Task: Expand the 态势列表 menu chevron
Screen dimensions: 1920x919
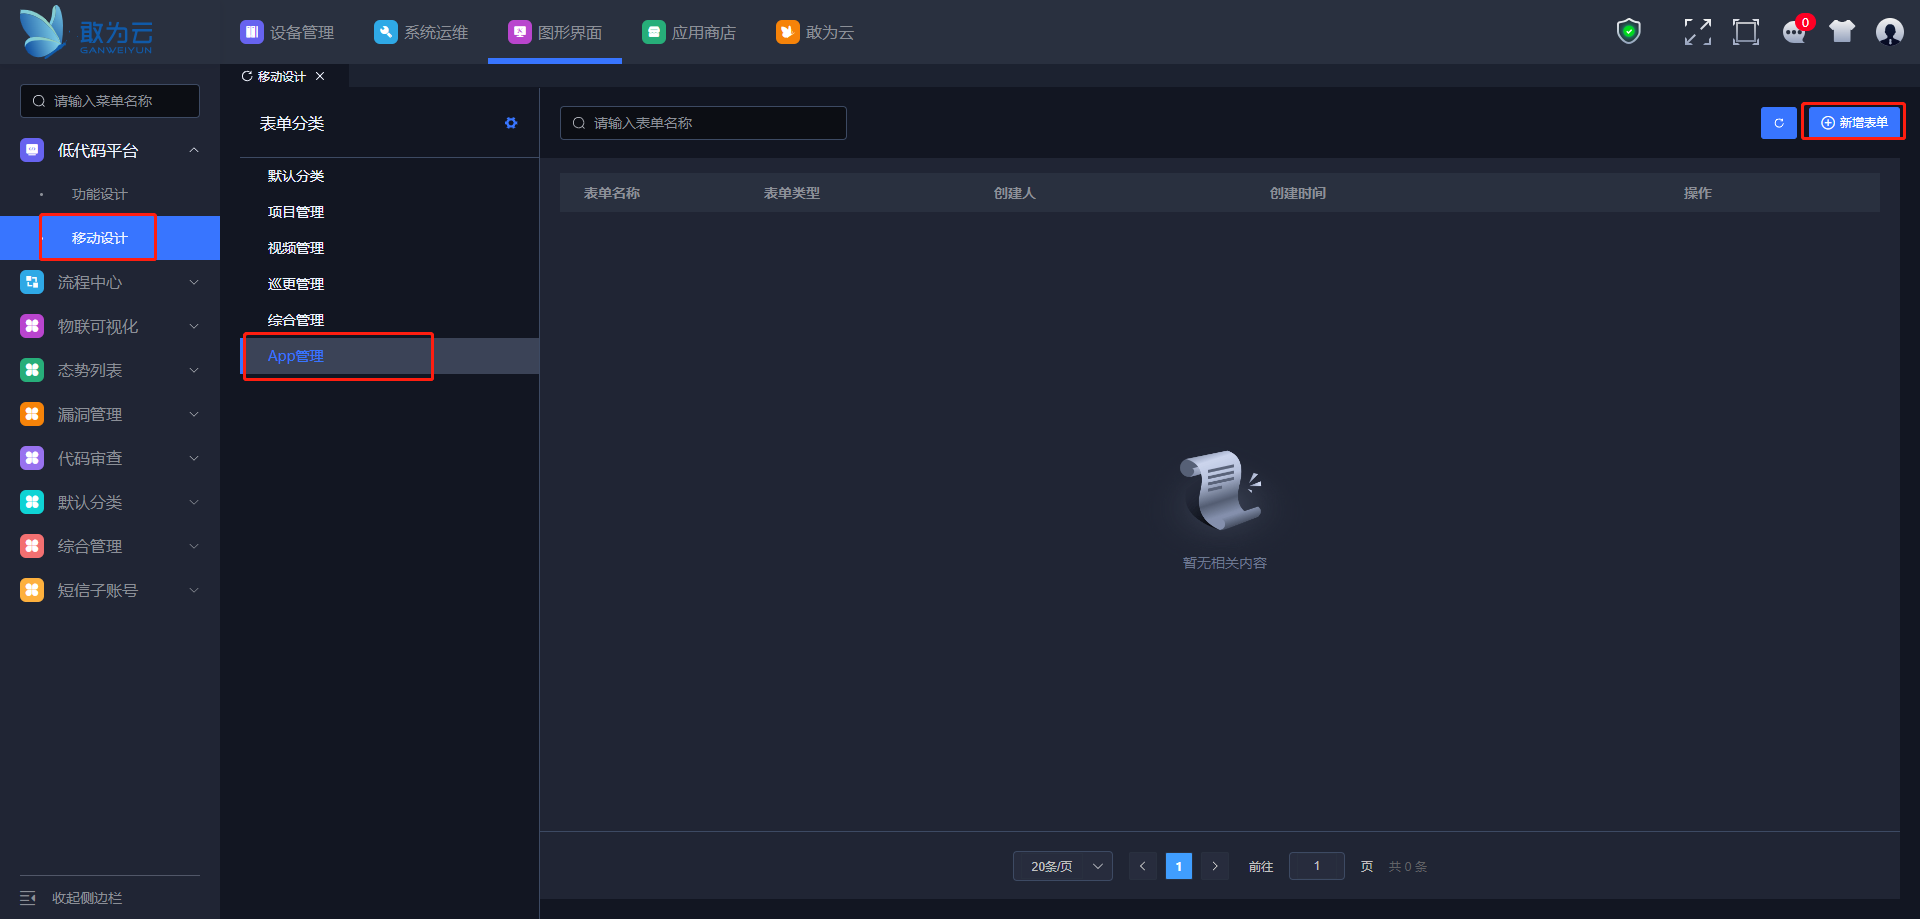Action: (x=194, y=370)
